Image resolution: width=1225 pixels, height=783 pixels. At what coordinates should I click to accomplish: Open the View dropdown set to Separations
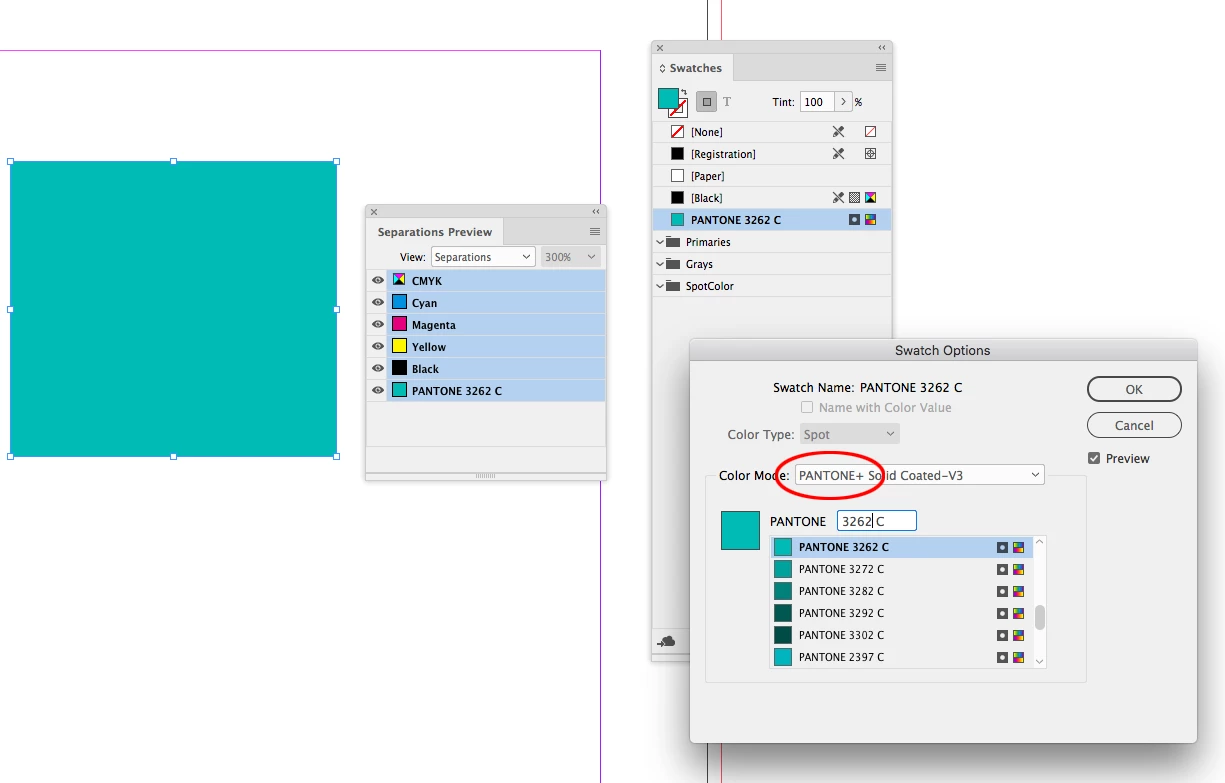point(483,257)
